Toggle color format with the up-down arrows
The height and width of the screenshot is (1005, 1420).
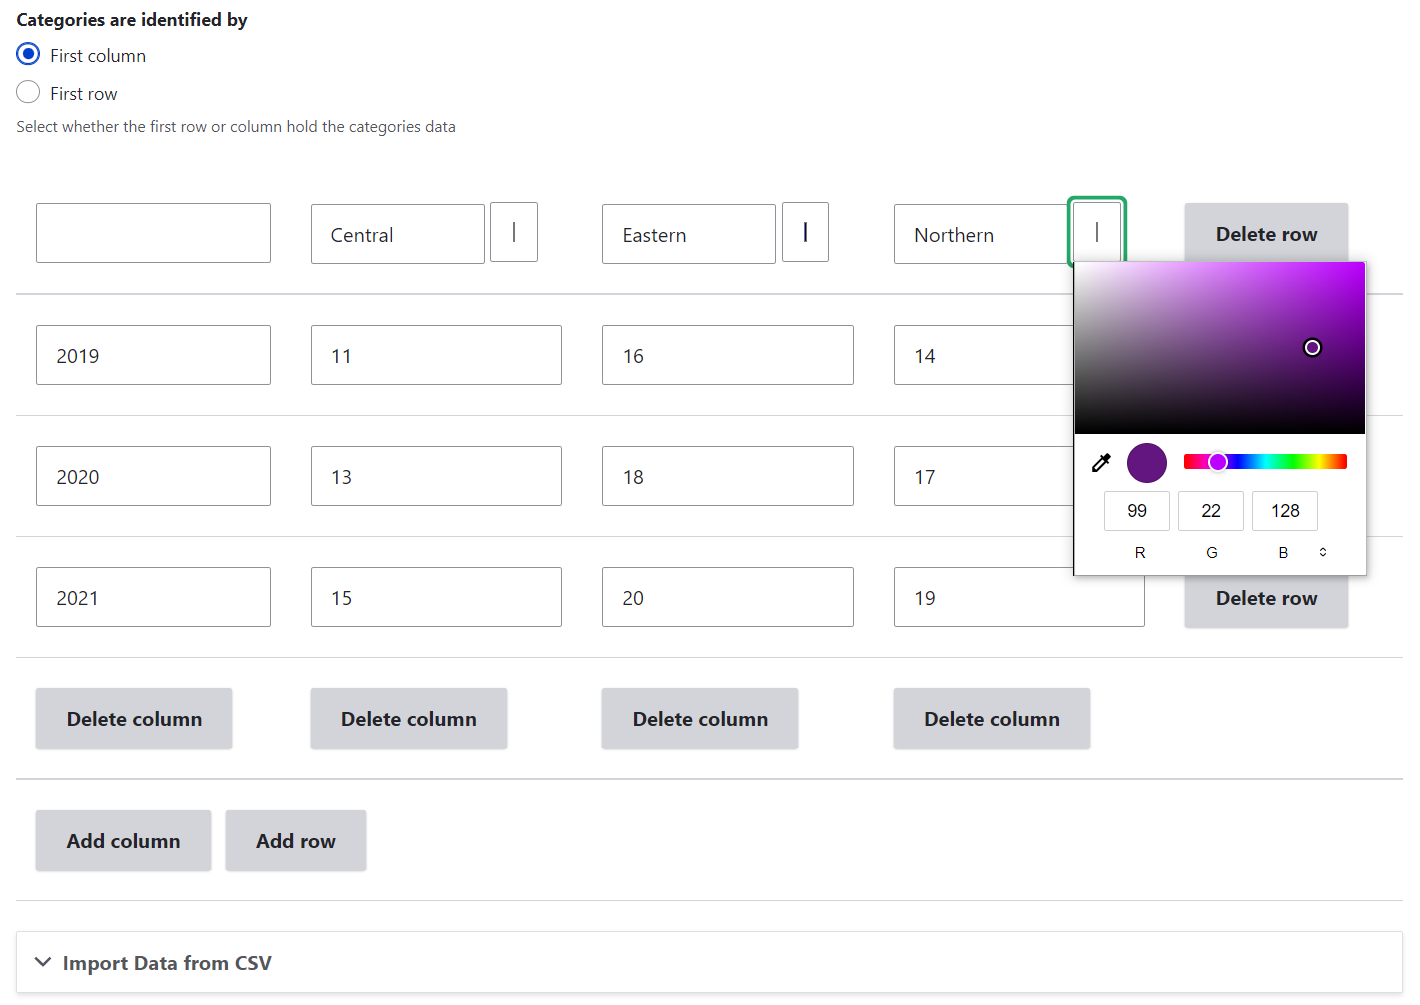point(1322,551)
